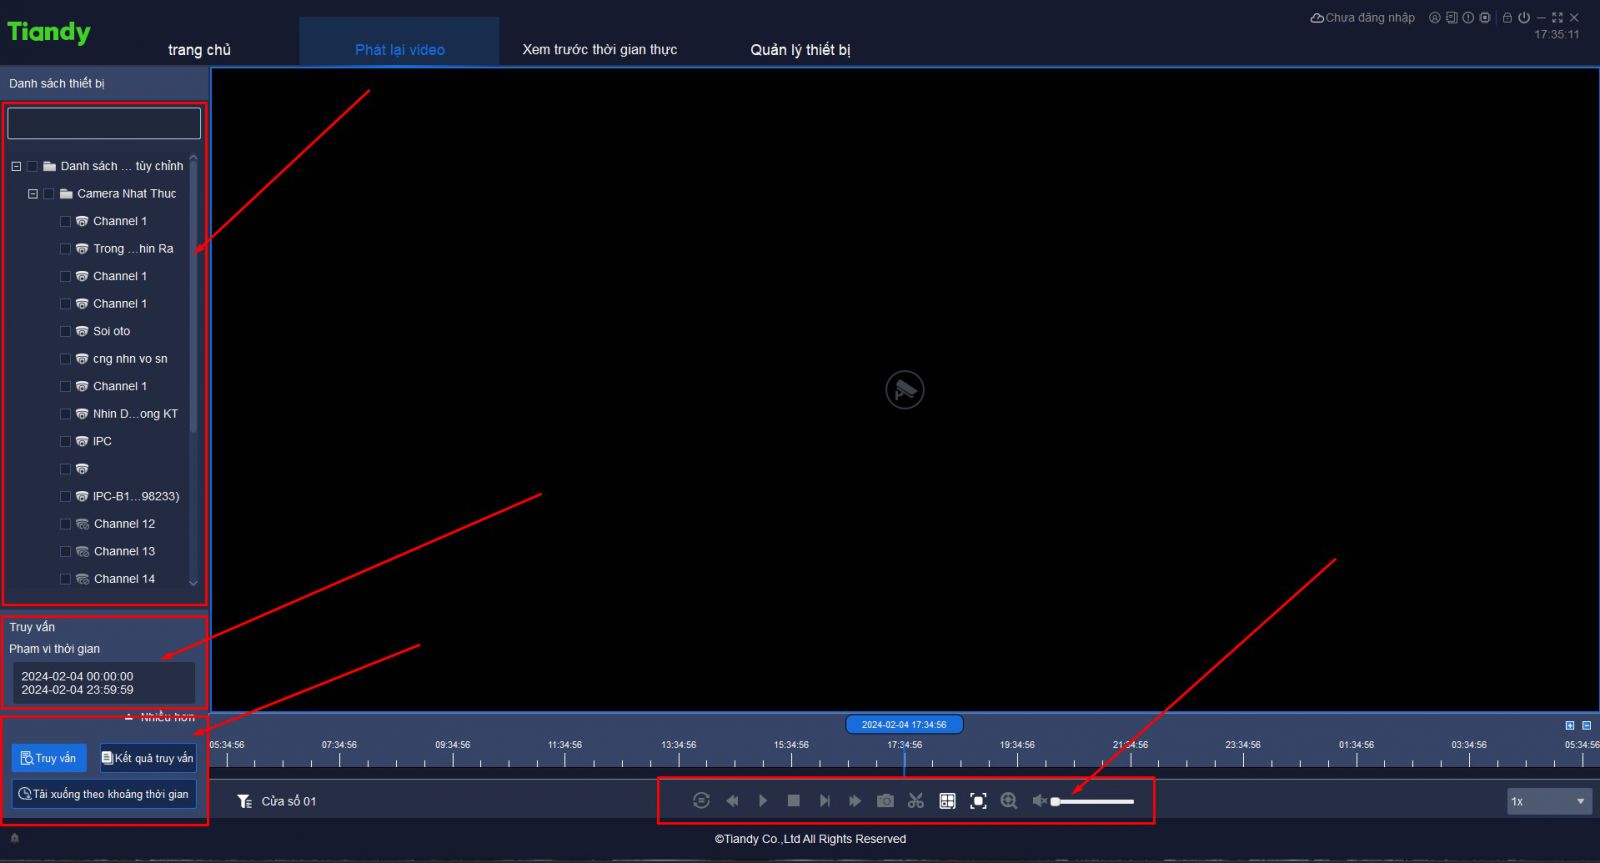Stop playback with the stop button
1600x863 pixels.
click(794, 800)
